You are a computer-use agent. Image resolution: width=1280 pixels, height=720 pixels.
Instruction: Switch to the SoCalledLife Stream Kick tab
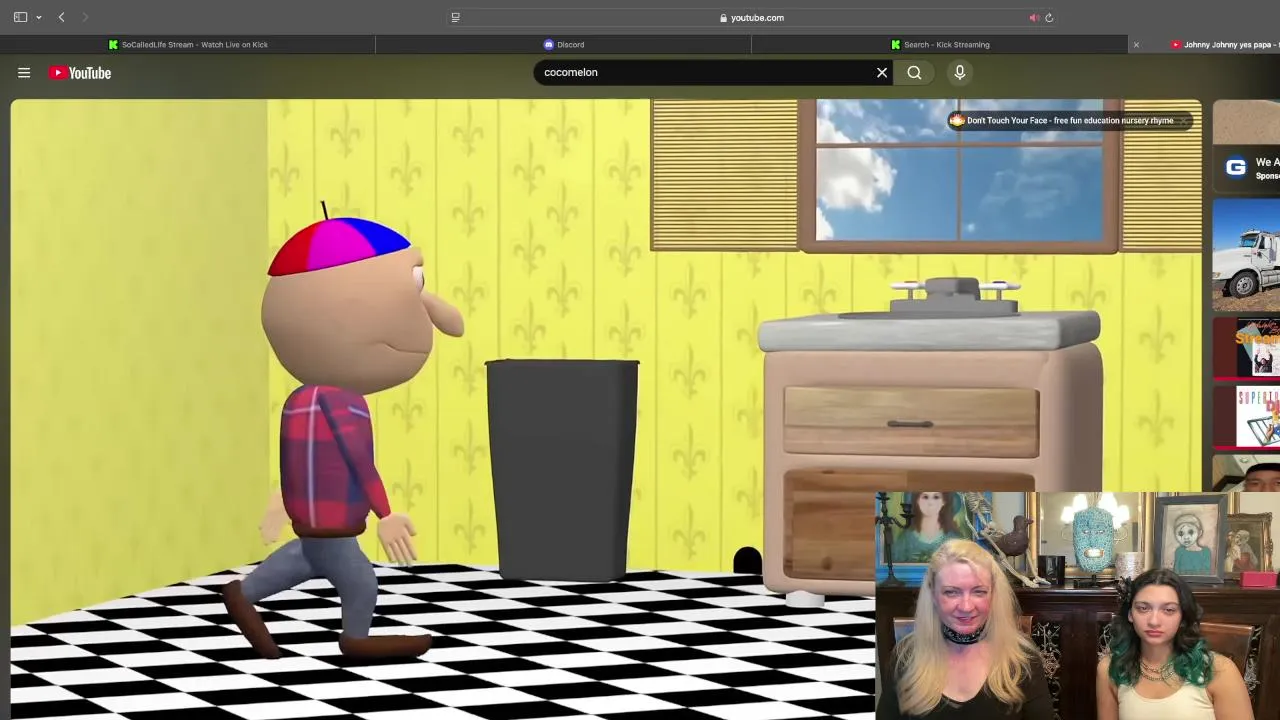tap(188, 44)
